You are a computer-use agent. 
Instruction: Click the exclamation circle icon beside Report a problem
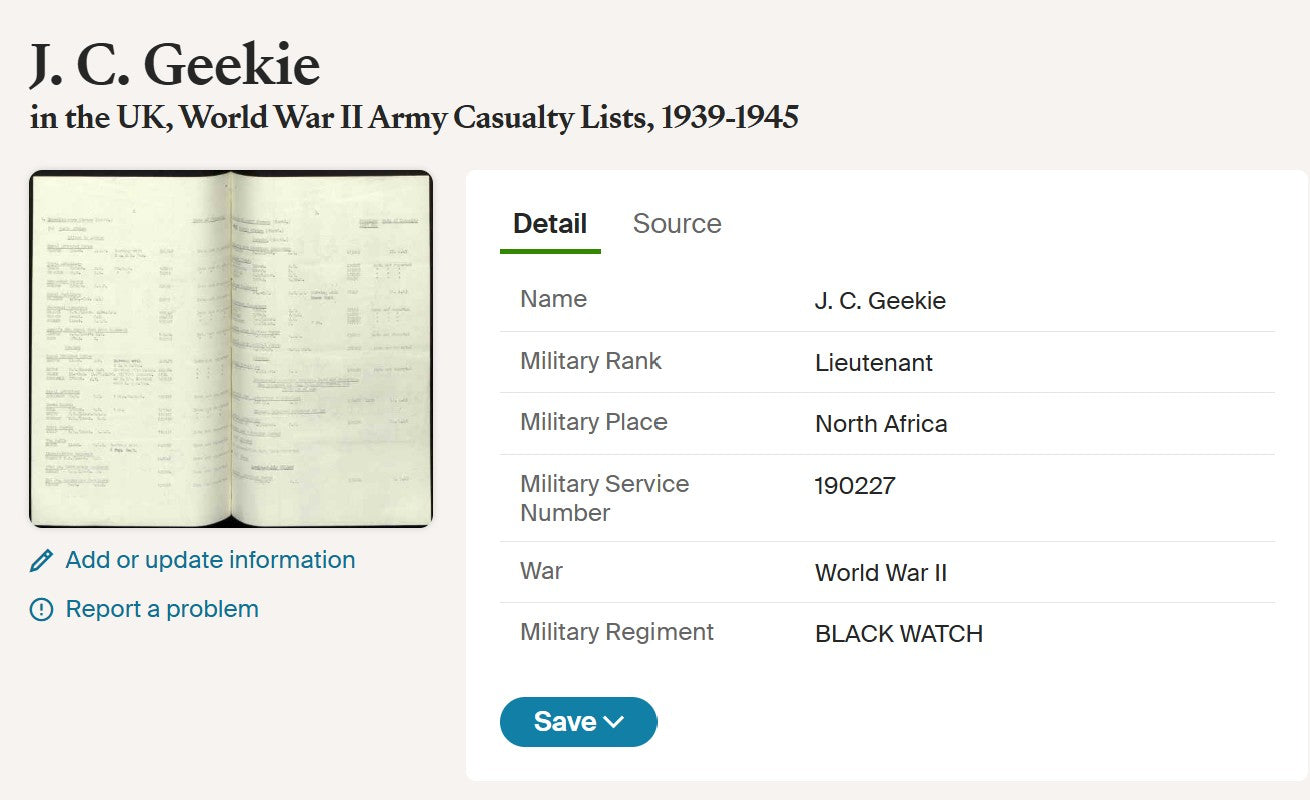coord(41,610)
